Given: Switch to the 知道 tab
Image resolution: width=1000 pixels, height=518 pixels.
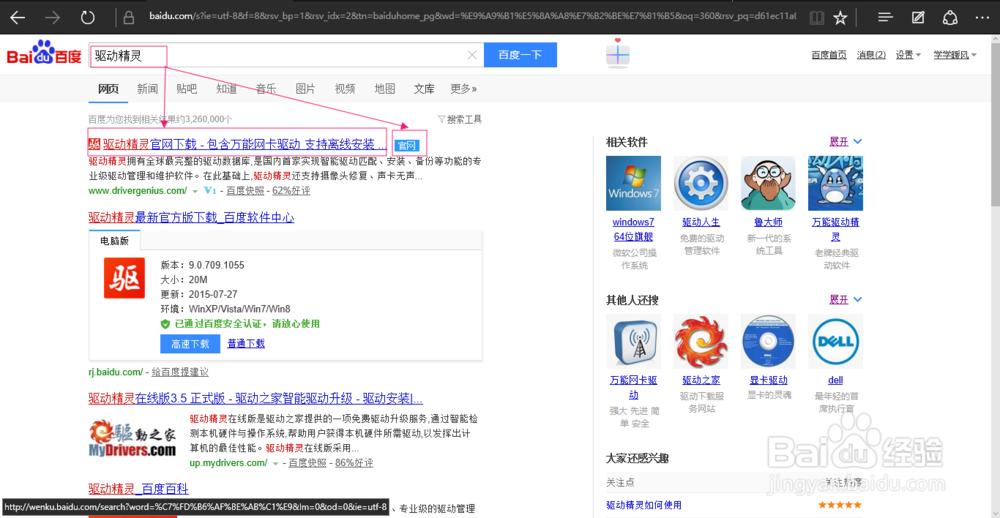Looking at the screenshot, I should (226, 89).
